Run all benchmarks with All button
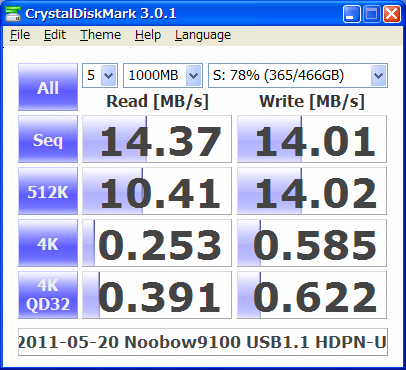This screenshot has height=370, width=406. pos(48,87)
